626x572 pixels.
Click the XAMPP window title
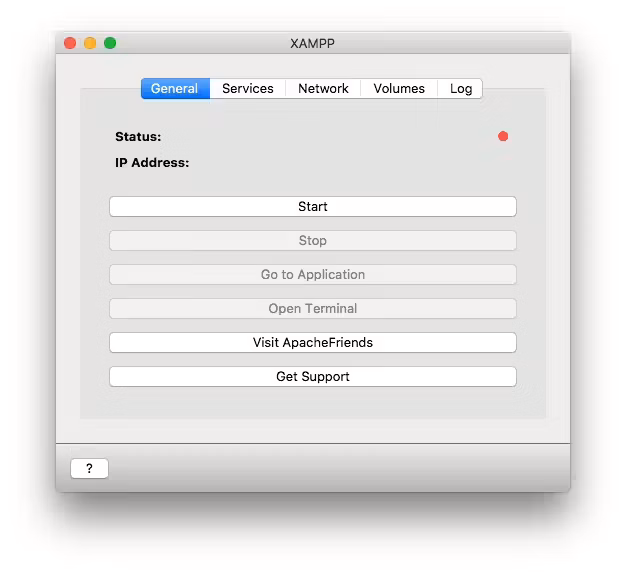pyautogui.click(x=312, y=44)
